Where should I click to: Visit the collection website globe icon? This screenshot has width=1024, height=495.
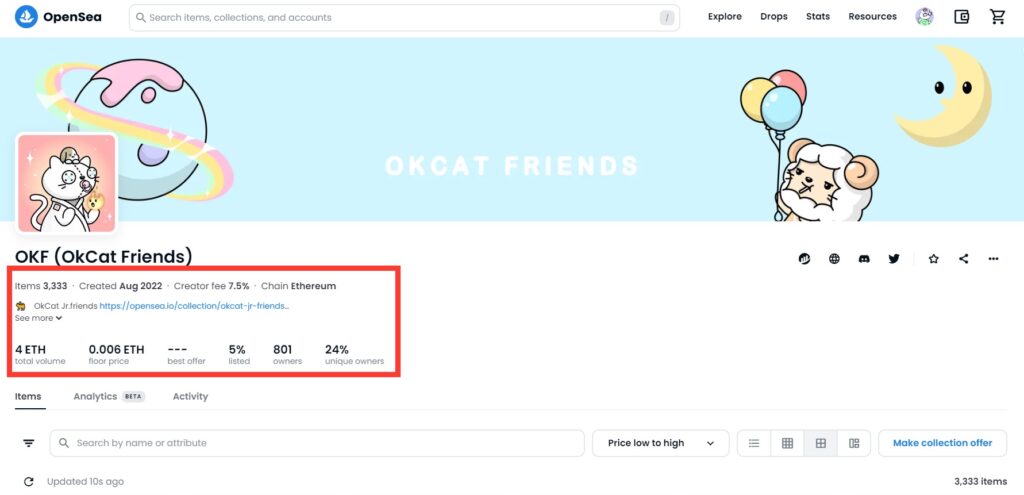834,259
